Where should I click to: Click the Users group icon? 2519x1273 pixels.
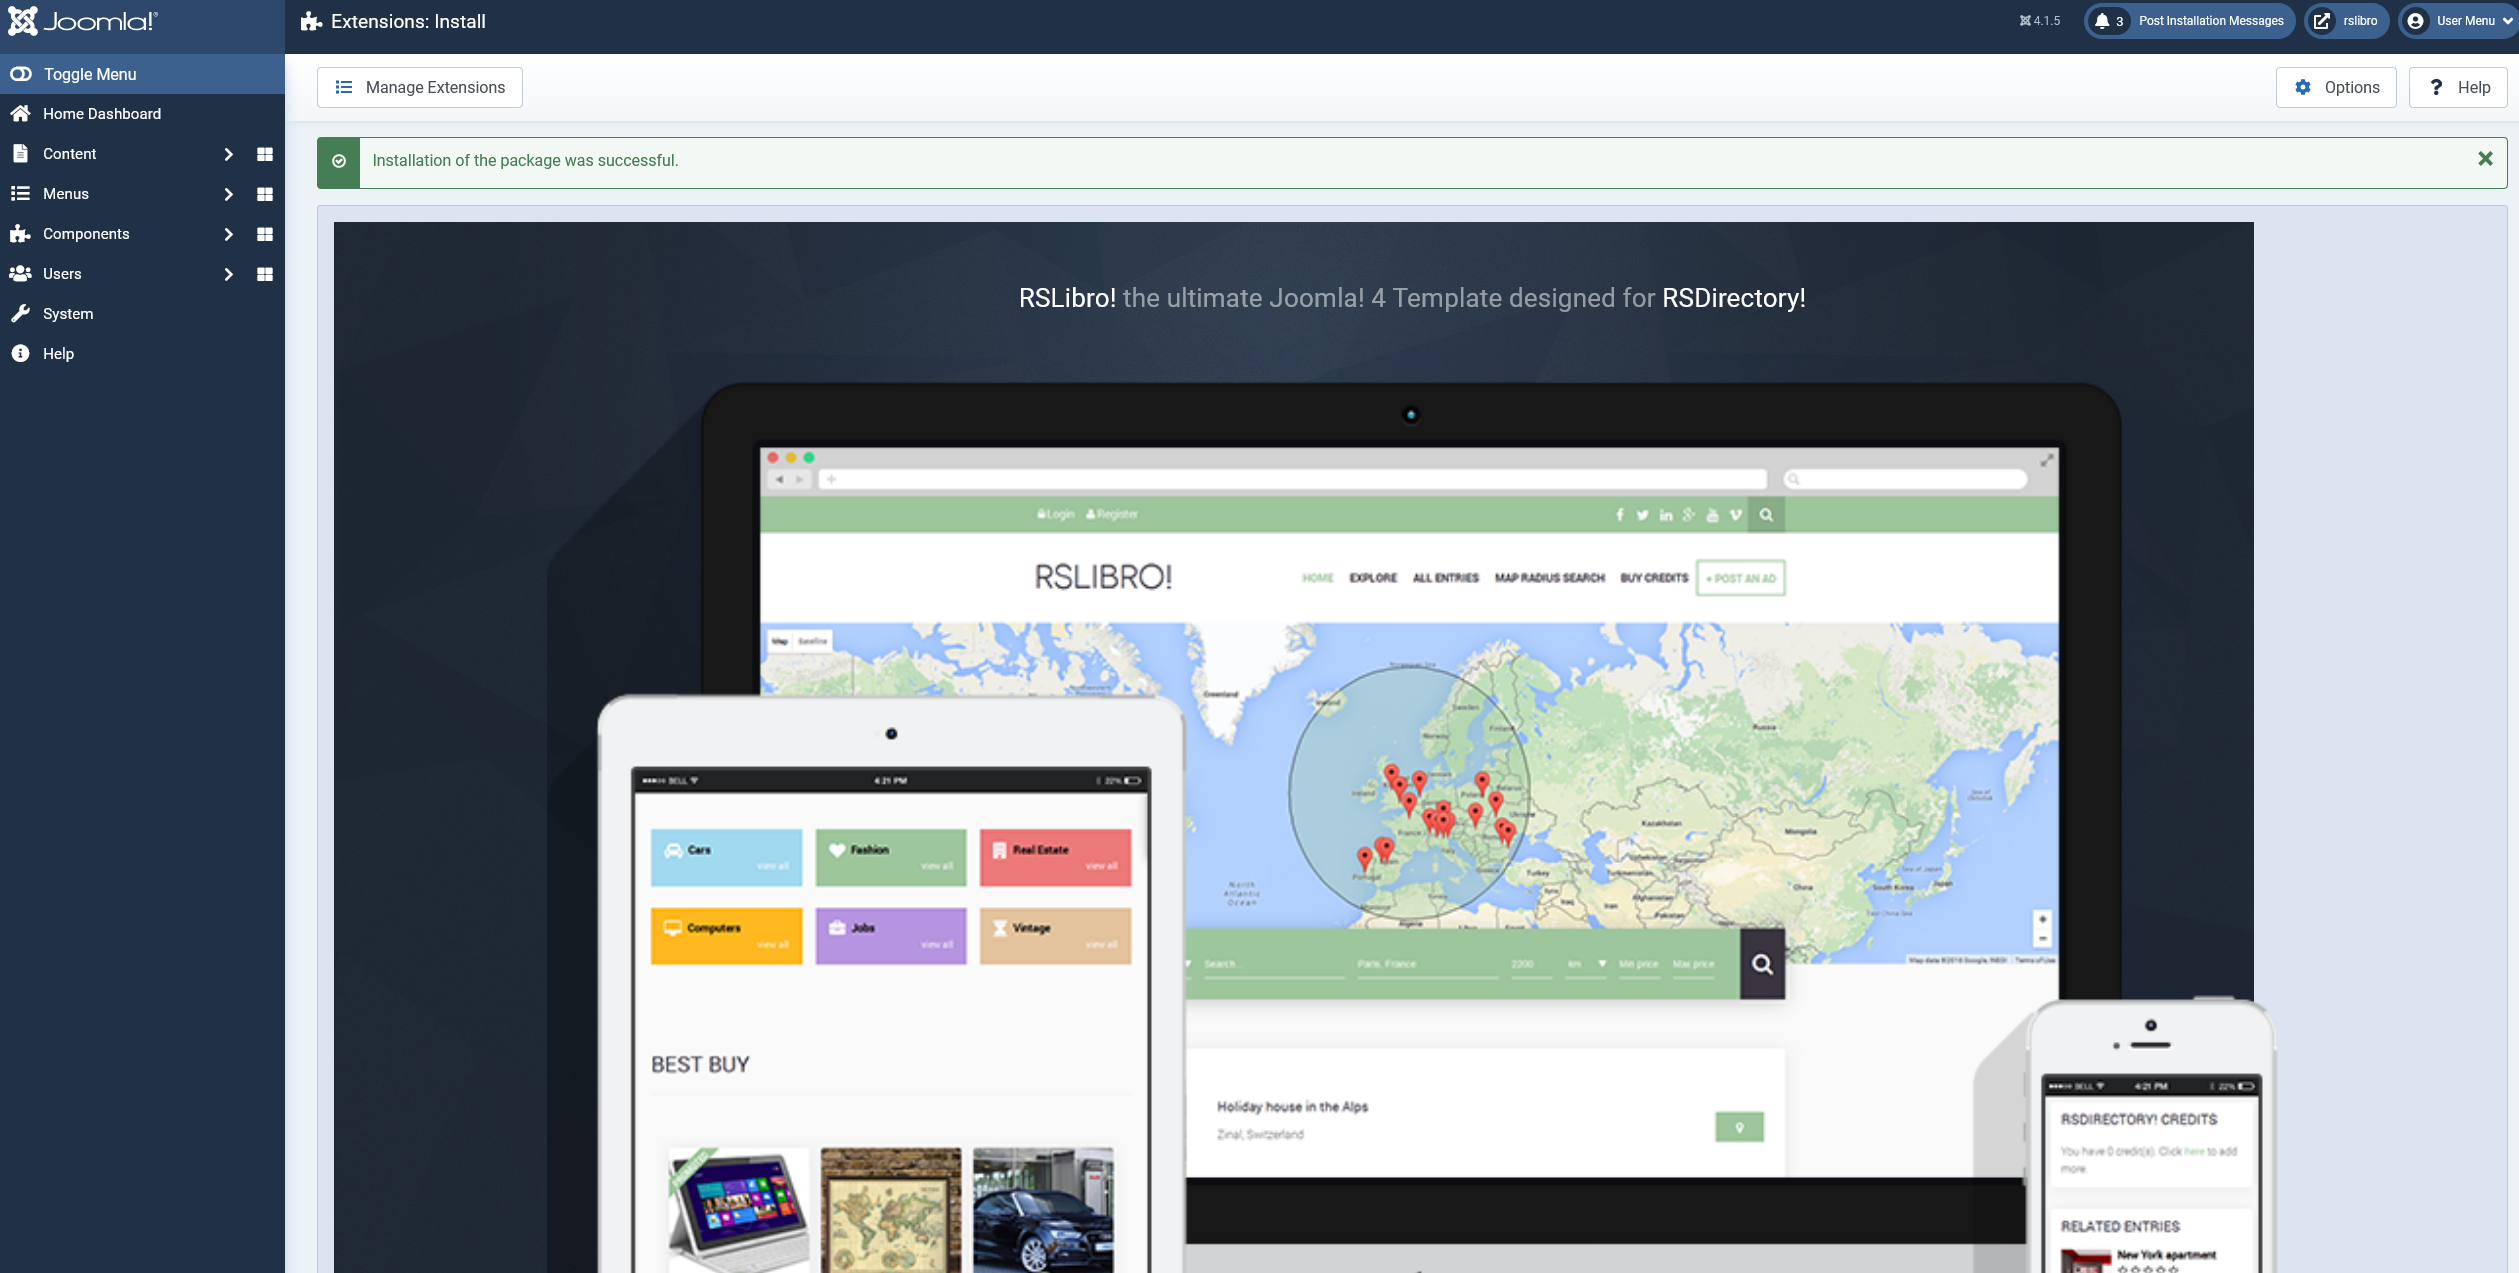point(20,274)
